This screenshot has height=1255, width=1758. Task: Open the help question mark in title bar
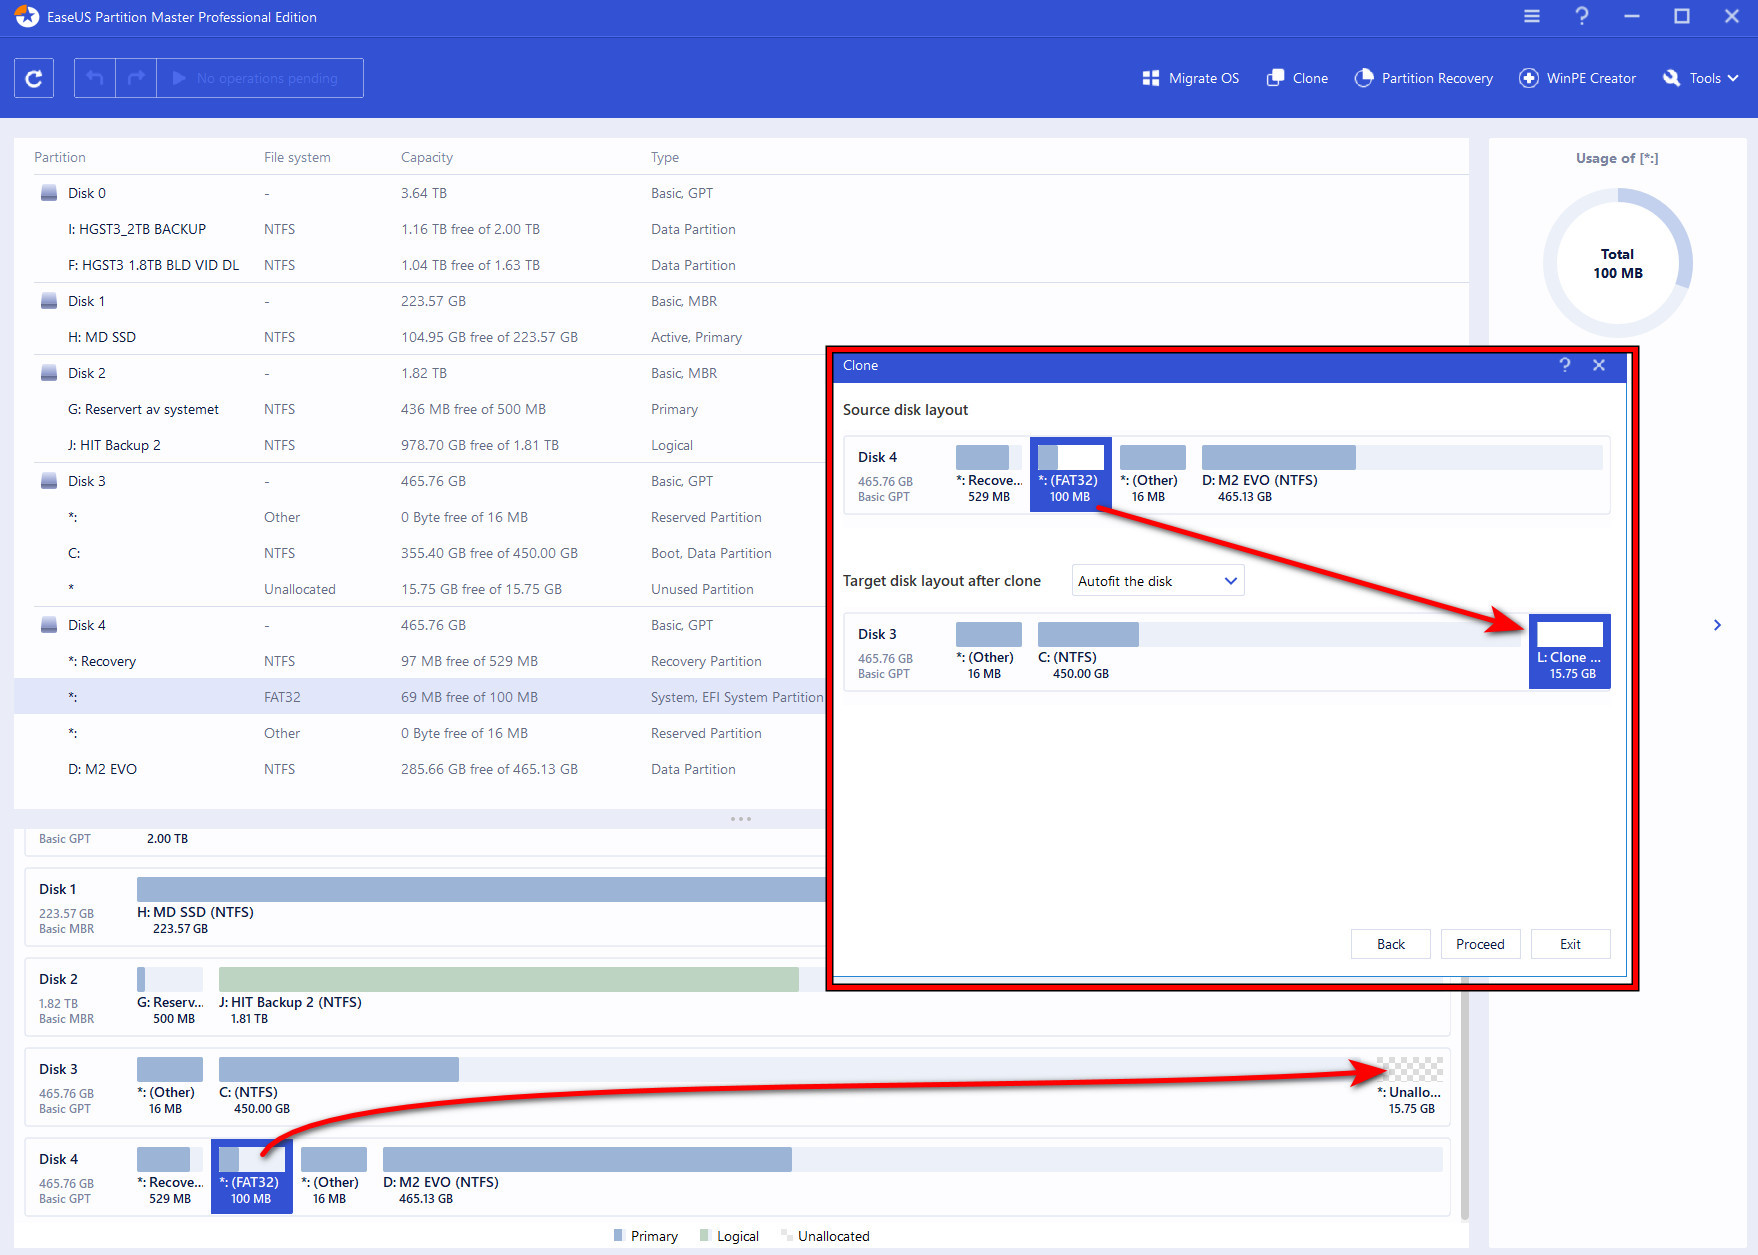1581,16
